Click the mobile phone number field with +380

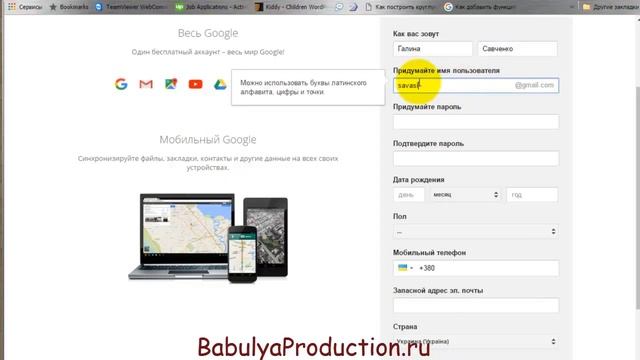[476, 268]
